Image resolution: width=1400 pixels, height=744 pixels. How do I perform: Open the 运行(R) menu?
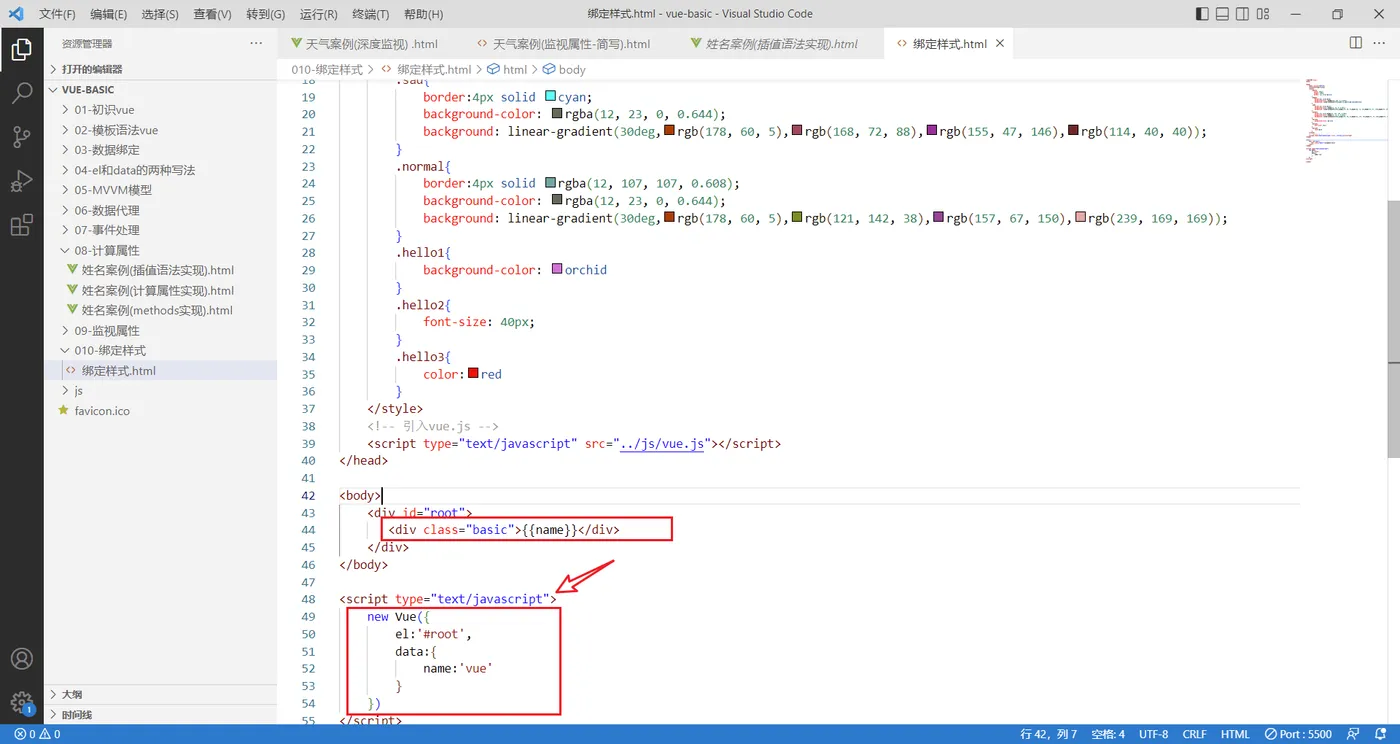pyautogui.click(x=318, y=14)
